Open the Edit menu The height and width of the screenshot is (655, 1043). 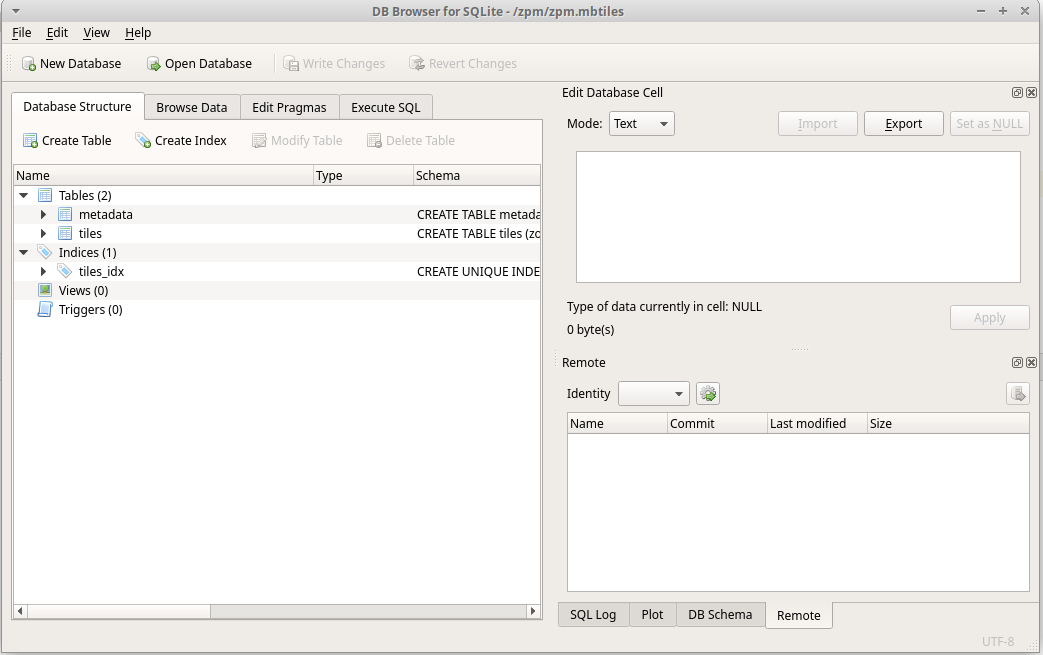(57, 33)
